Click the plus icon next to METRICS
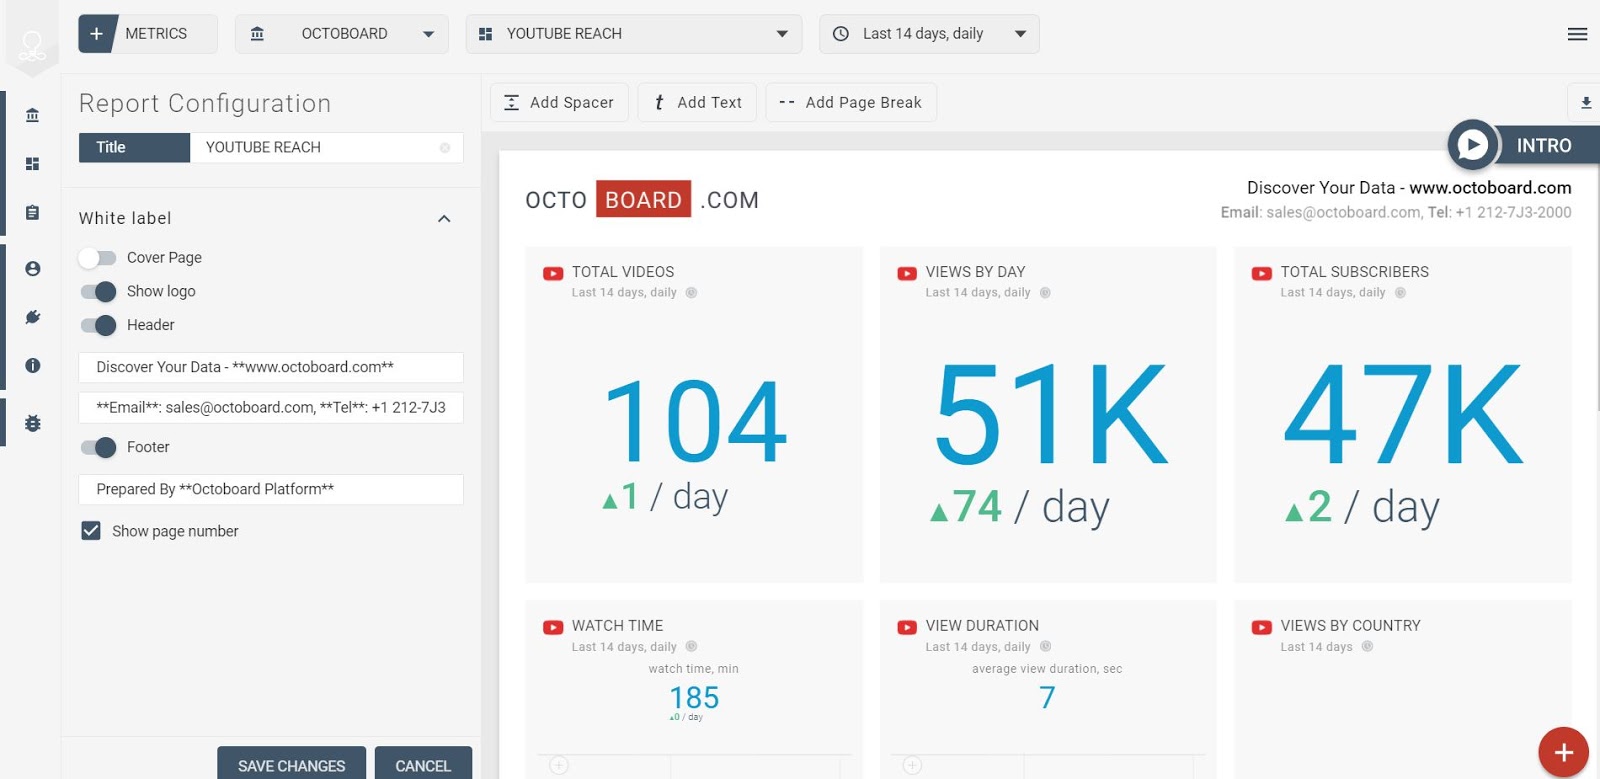The width and height of the screenshot is (1600, 779). pyautogui.click(x=97, y=34)
